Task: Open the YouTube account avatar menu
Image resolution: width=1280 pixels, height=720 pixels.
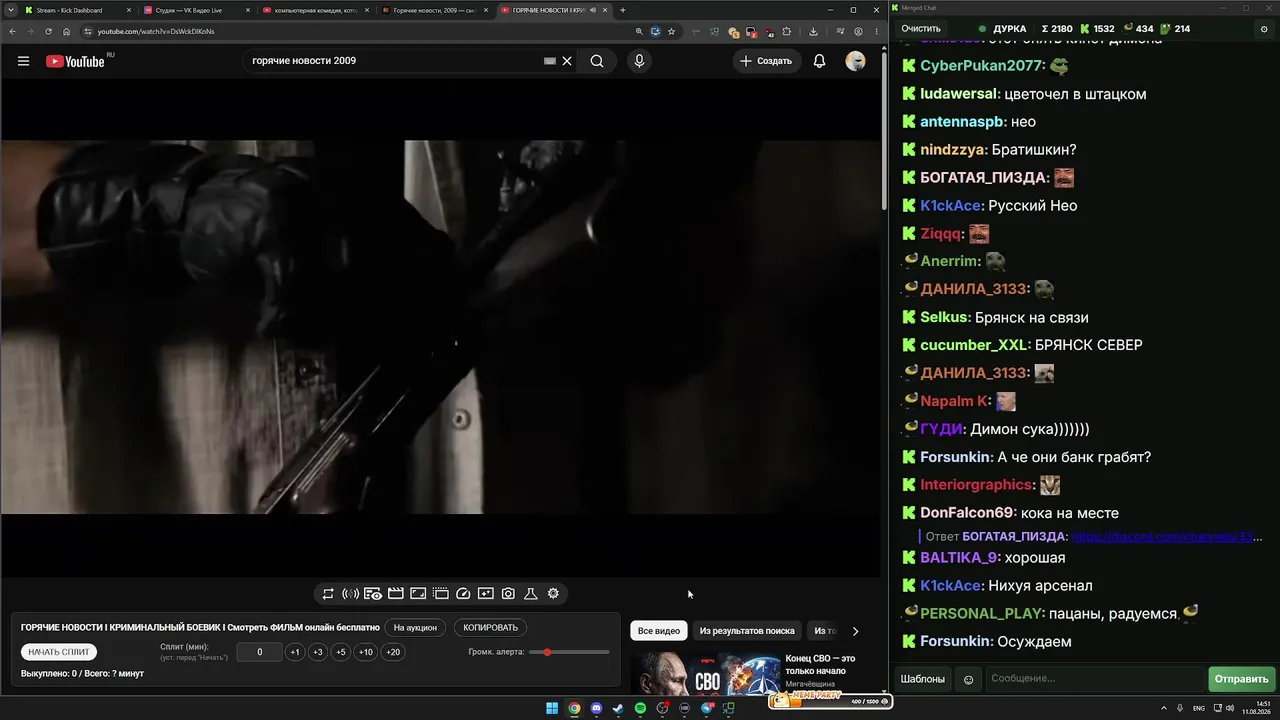Action: pos(855,61)
